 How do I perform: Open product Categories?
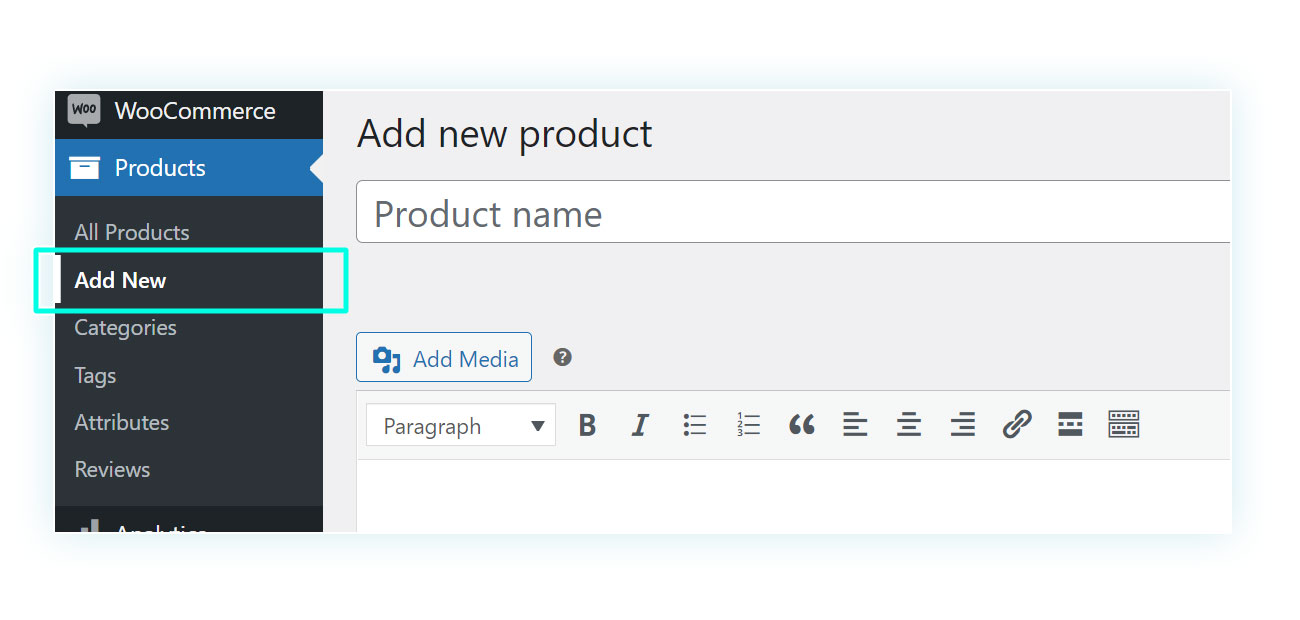click(125, 328)
